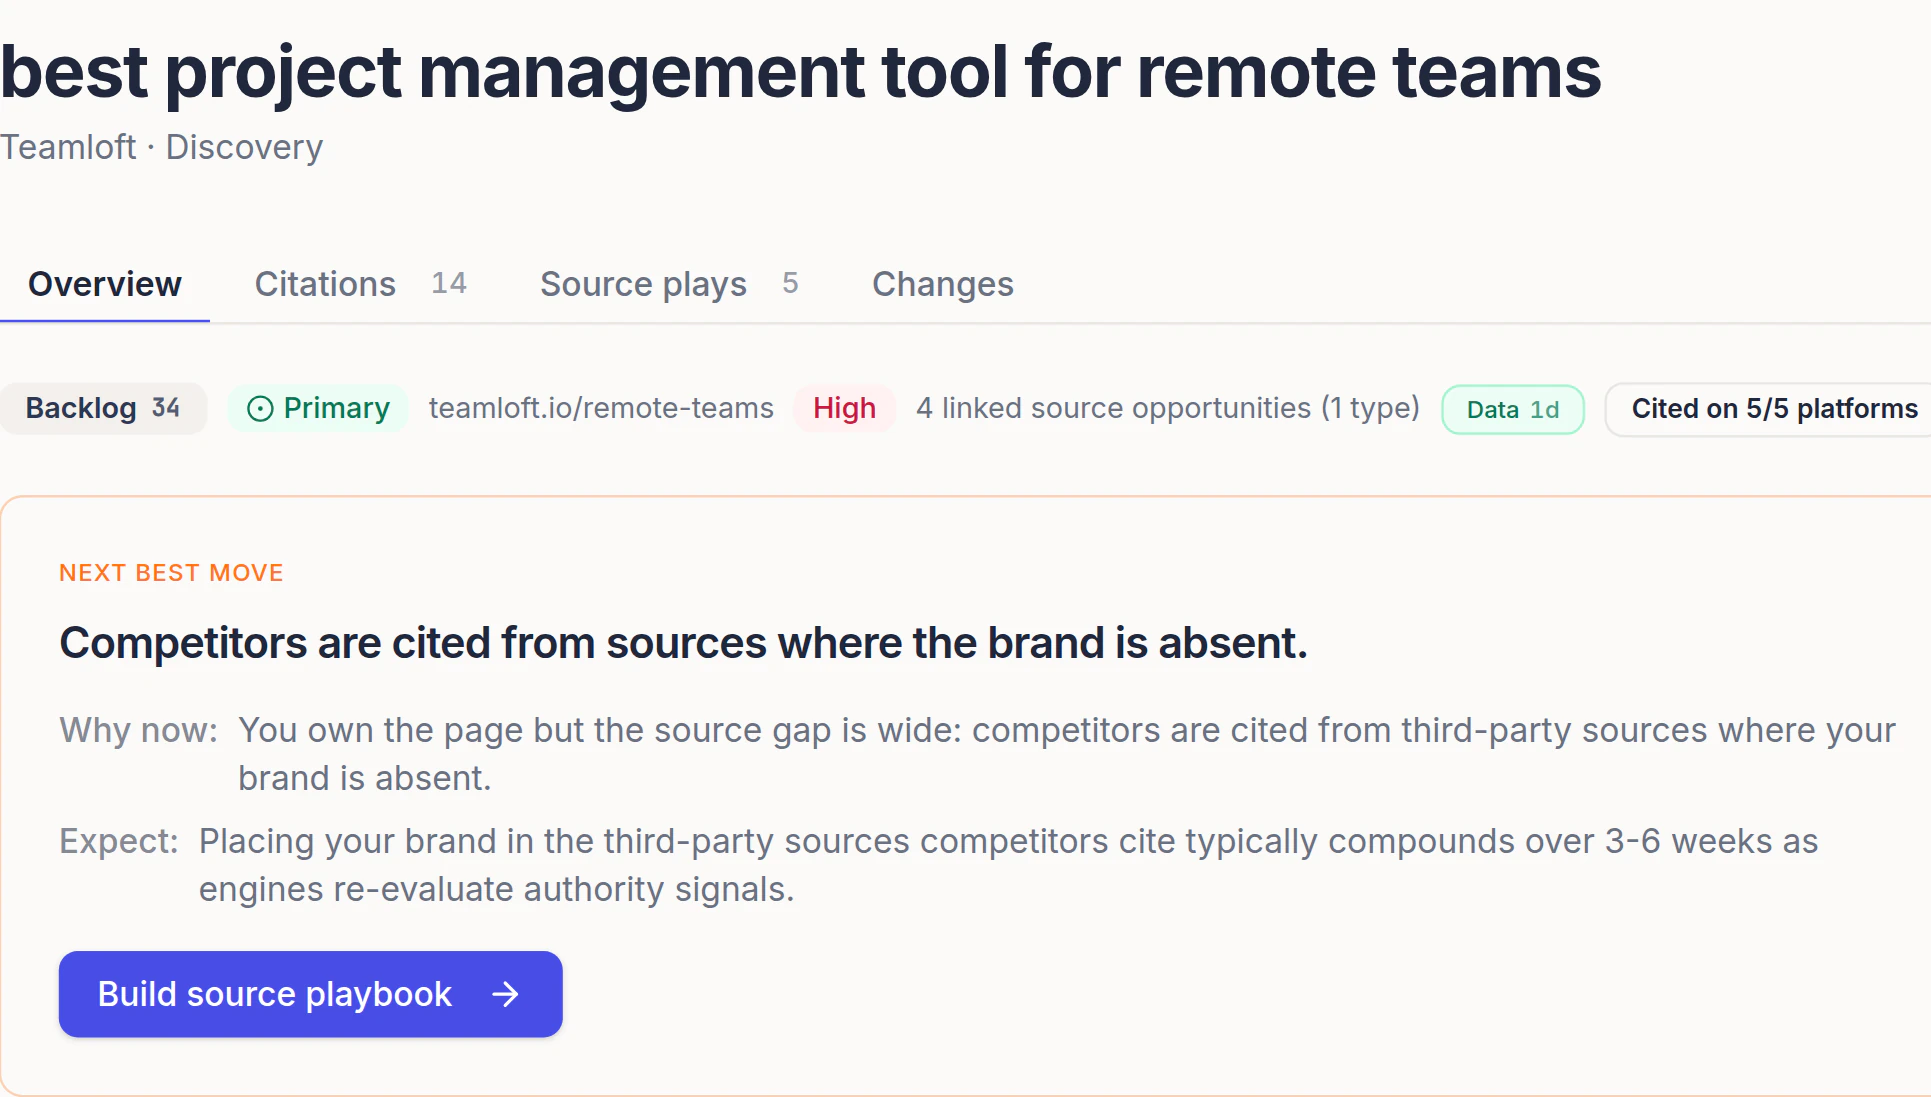
Task: Click the High priority badge
Action: click(x=844, y=408)
